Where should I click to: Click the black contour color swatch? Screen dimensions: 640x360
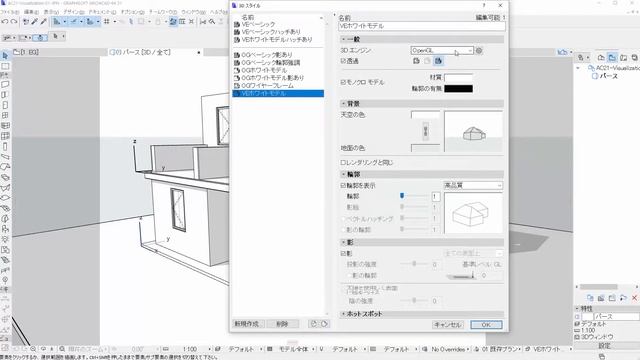[458, 89]
